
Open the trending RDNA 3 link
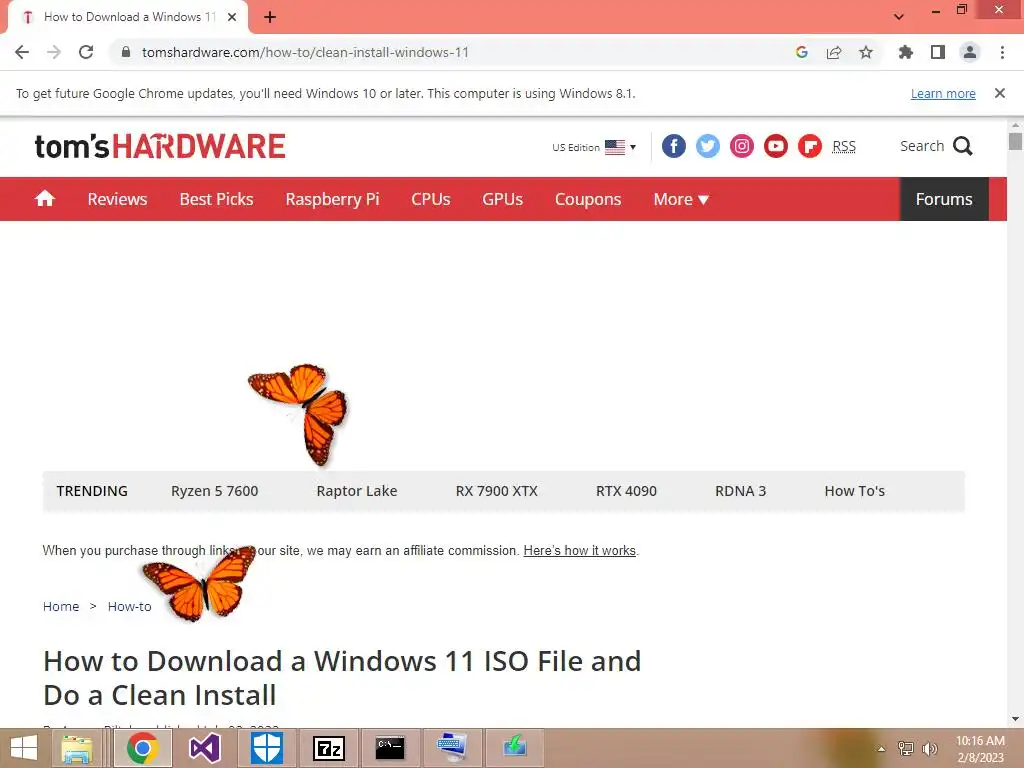pyautogui.click(x=741, y=491)
